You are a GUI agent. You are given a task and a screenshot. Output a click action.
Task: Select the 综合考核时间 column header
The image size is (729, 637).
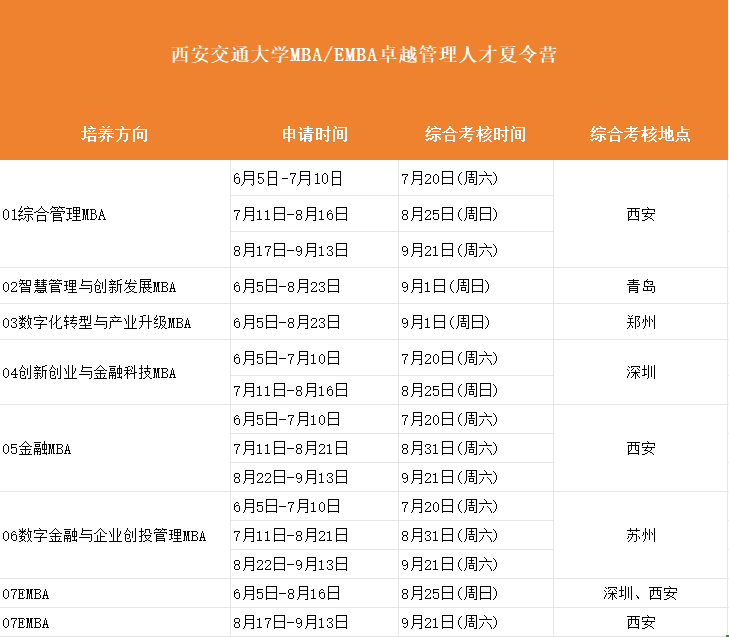[x=475, y=134]
